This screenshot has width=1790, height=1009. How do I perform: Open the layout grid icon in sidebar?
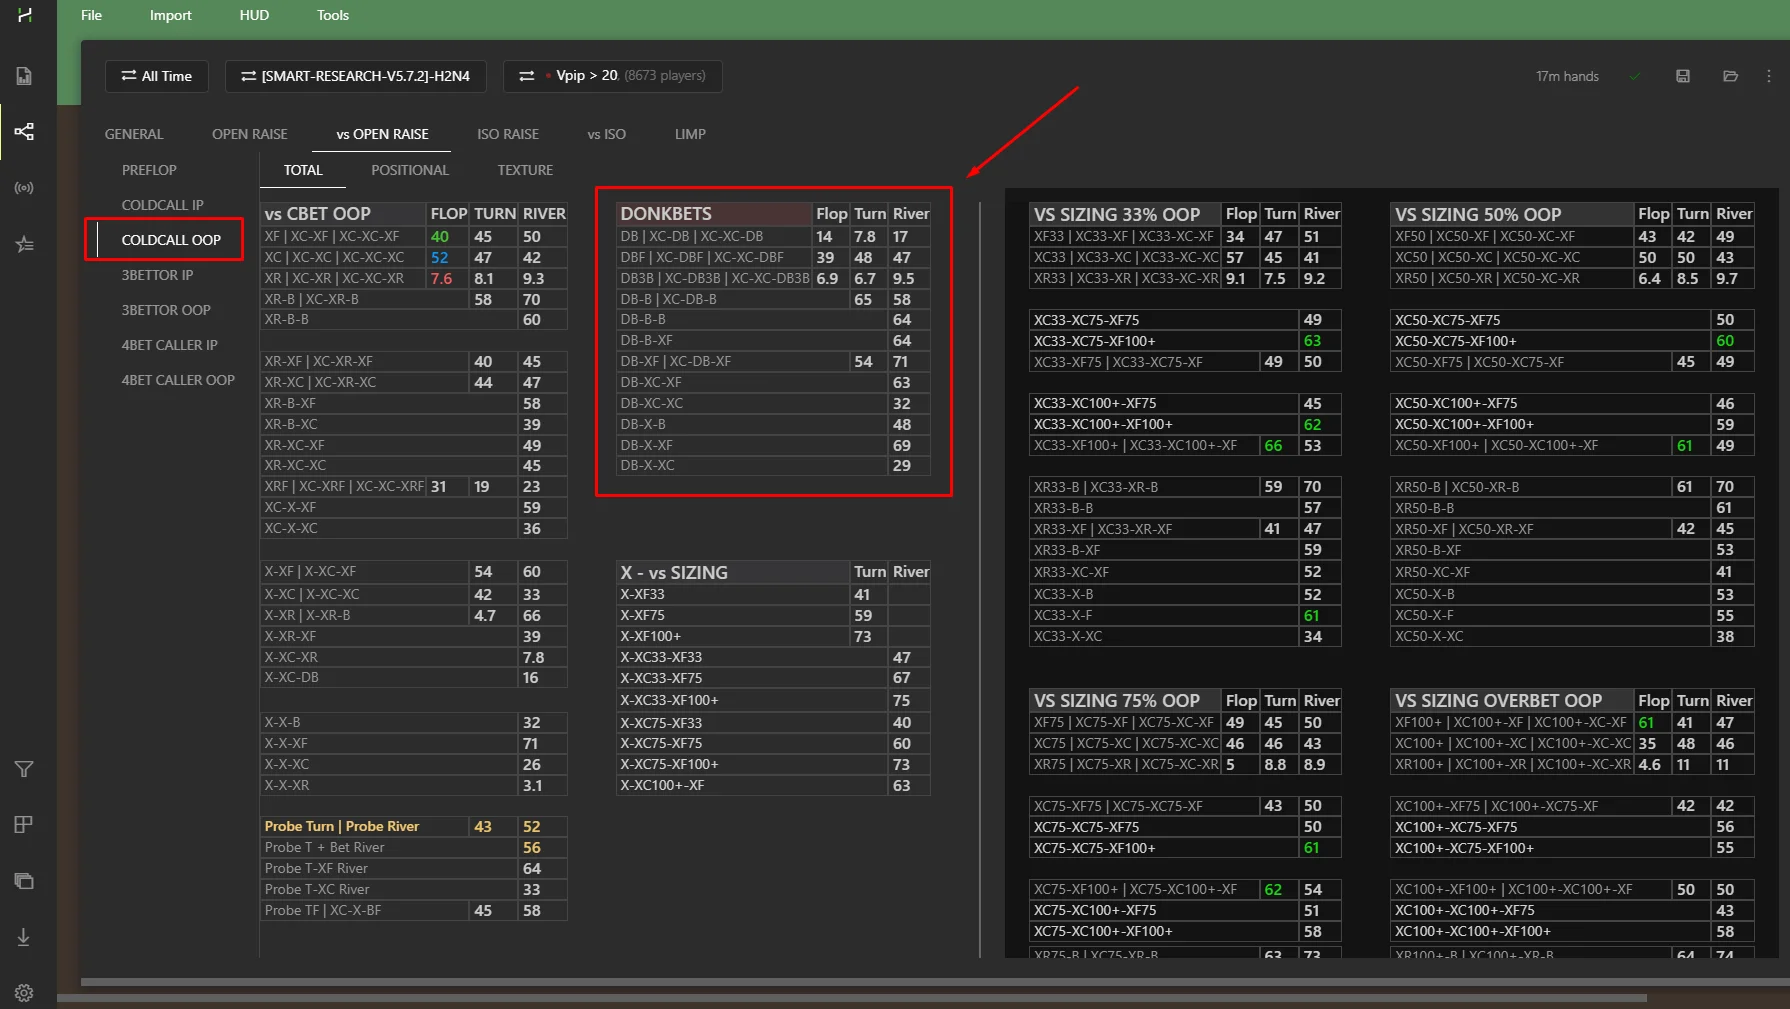pyautogui.click(x=24, y=825)
